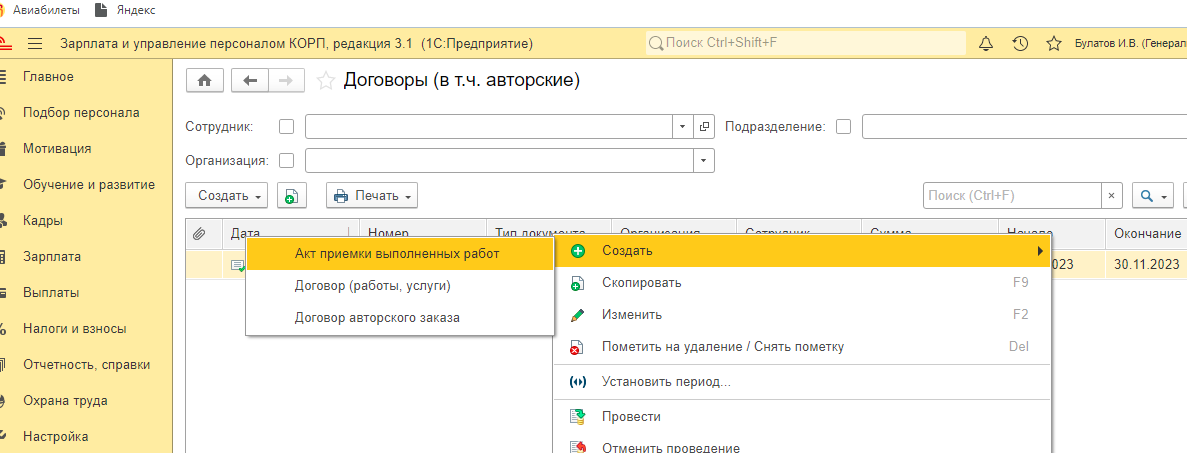Open the notifications bell icon
This screenshot has width=1187, height=453.
click(x=986, y=44)
